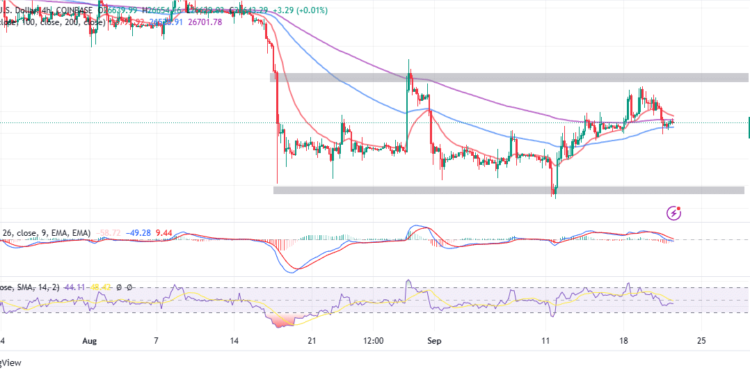Click the purple RSI value 44.11

(x=74, y=288)
